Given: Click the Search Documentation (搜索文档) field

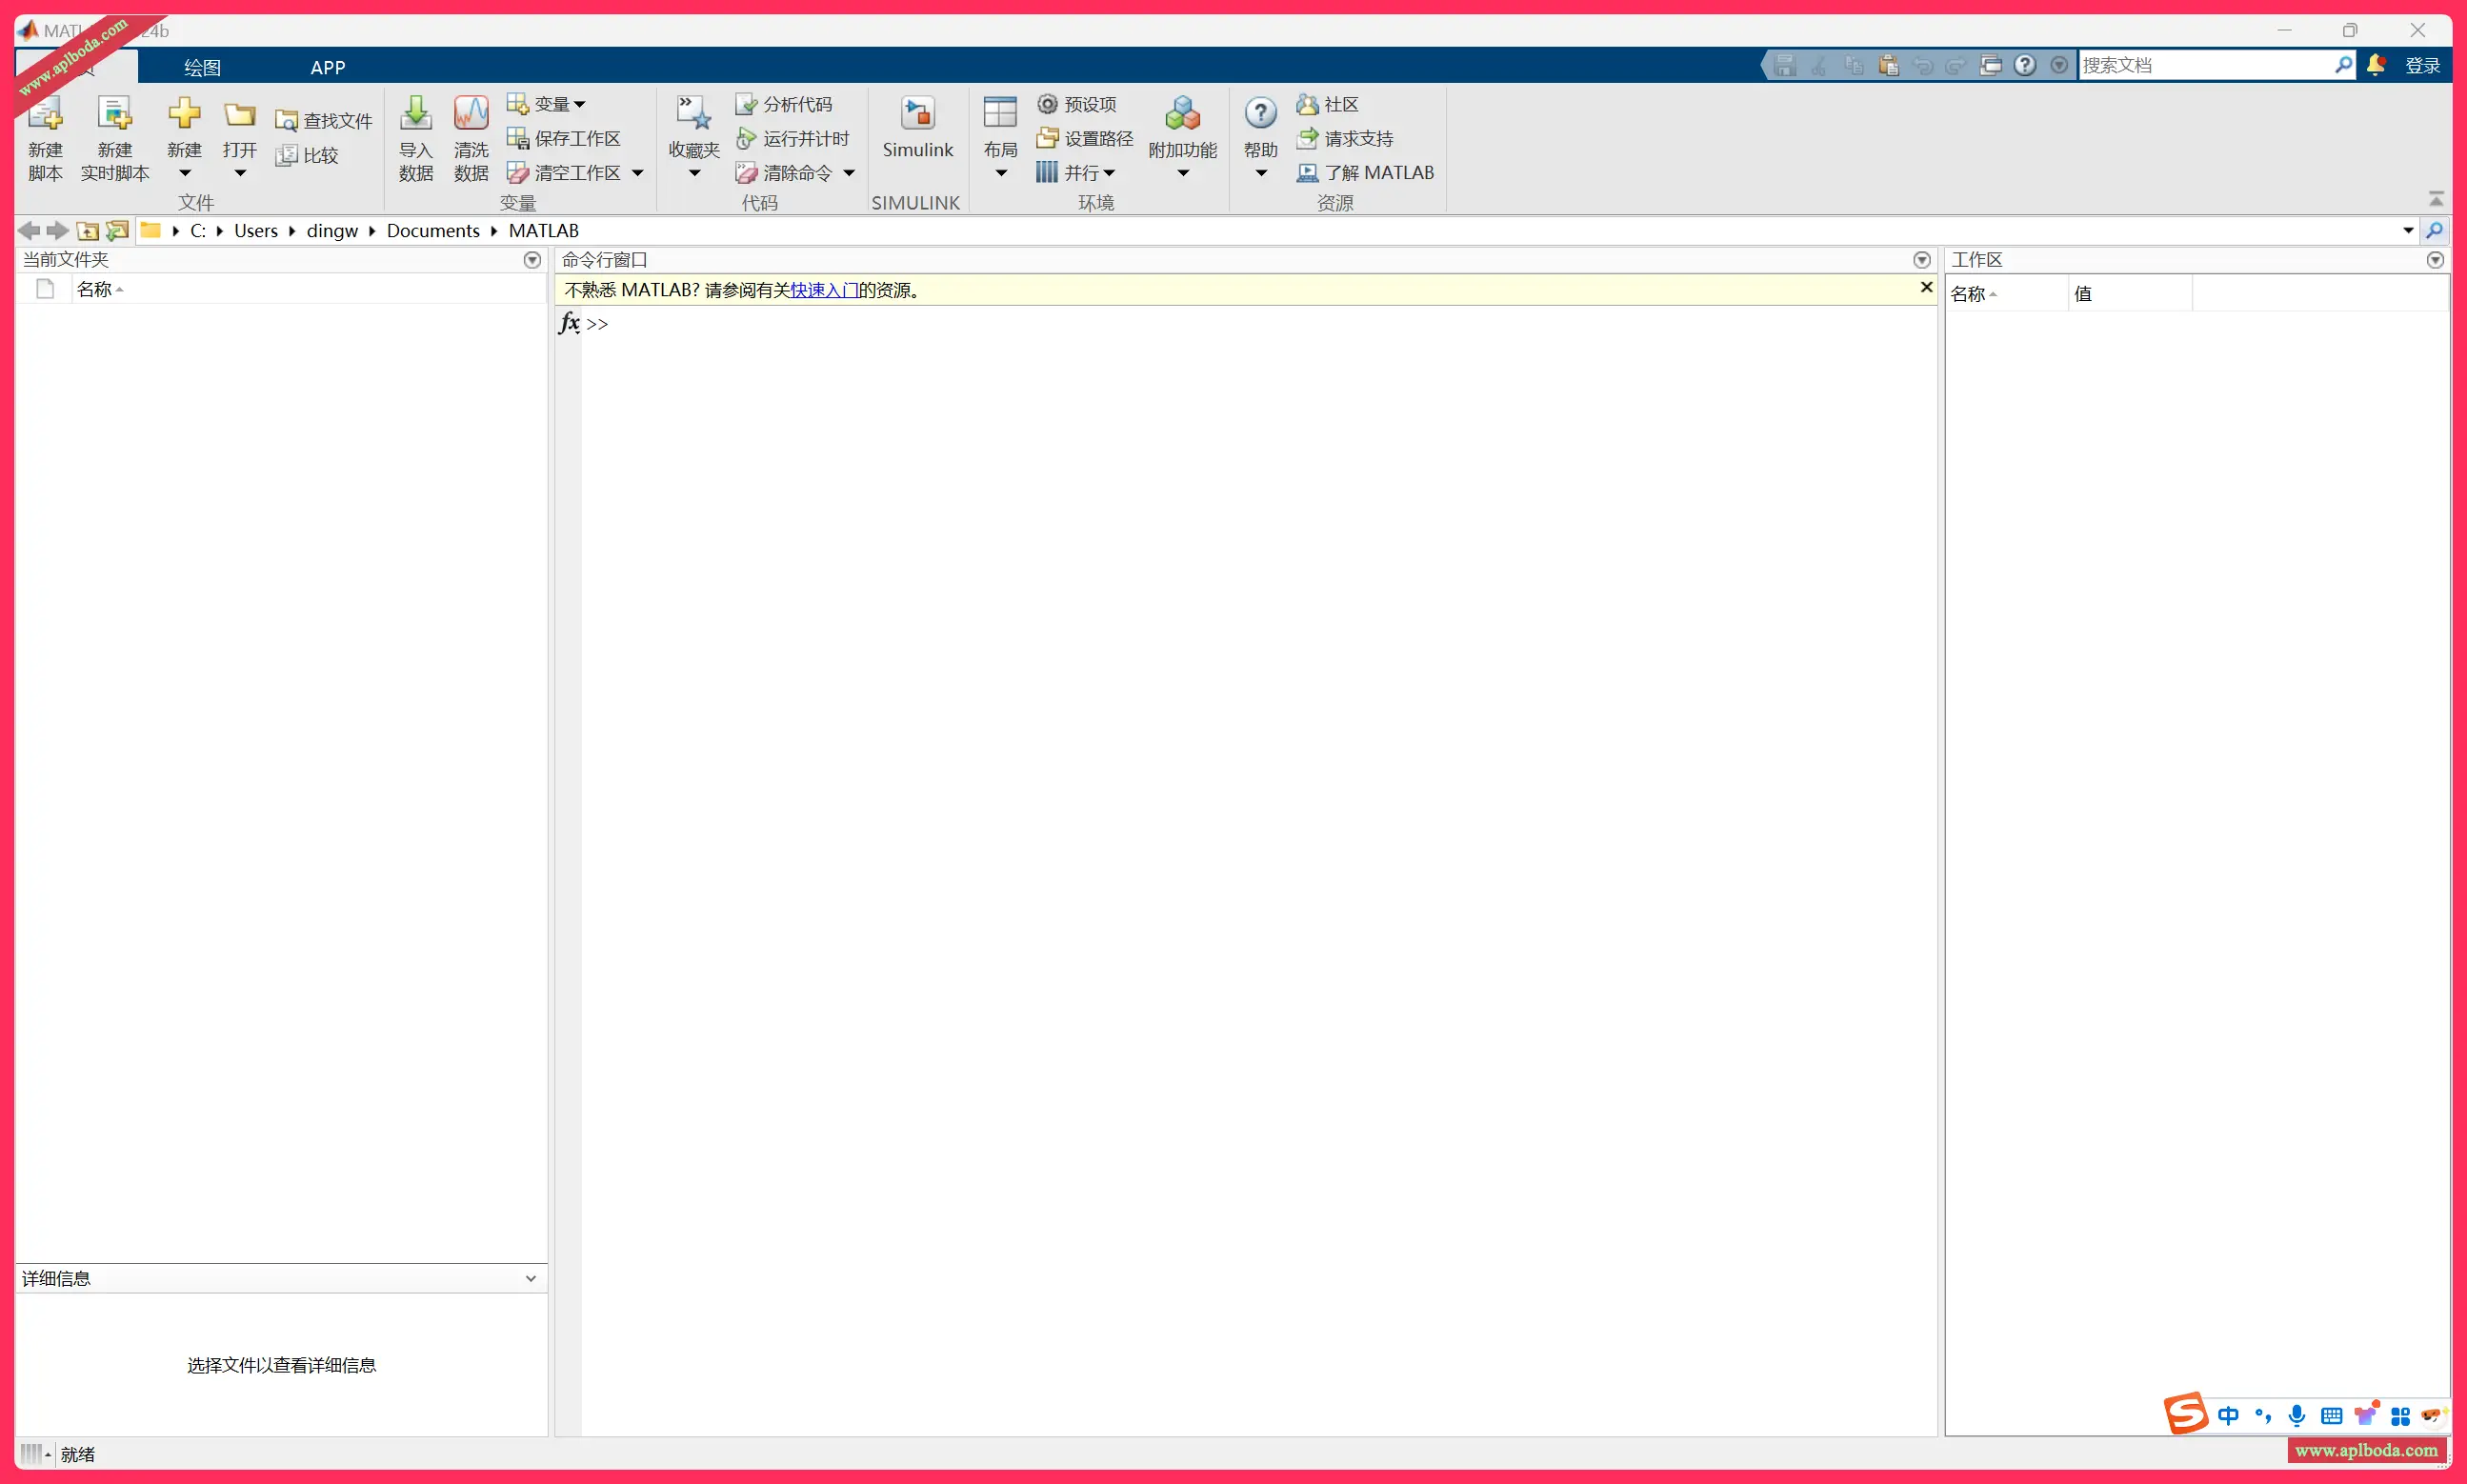Looking at the screenshot, I should 2204,65.
